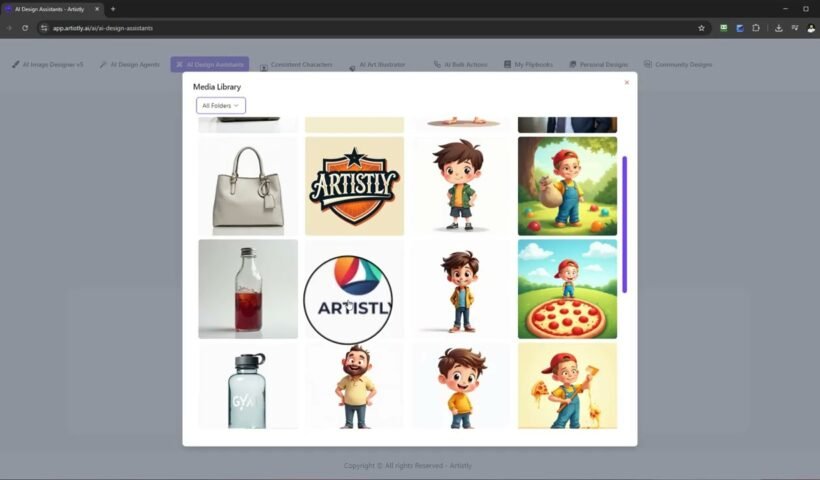Open the AI Art Illustrator tab

[x=378, y=65]
